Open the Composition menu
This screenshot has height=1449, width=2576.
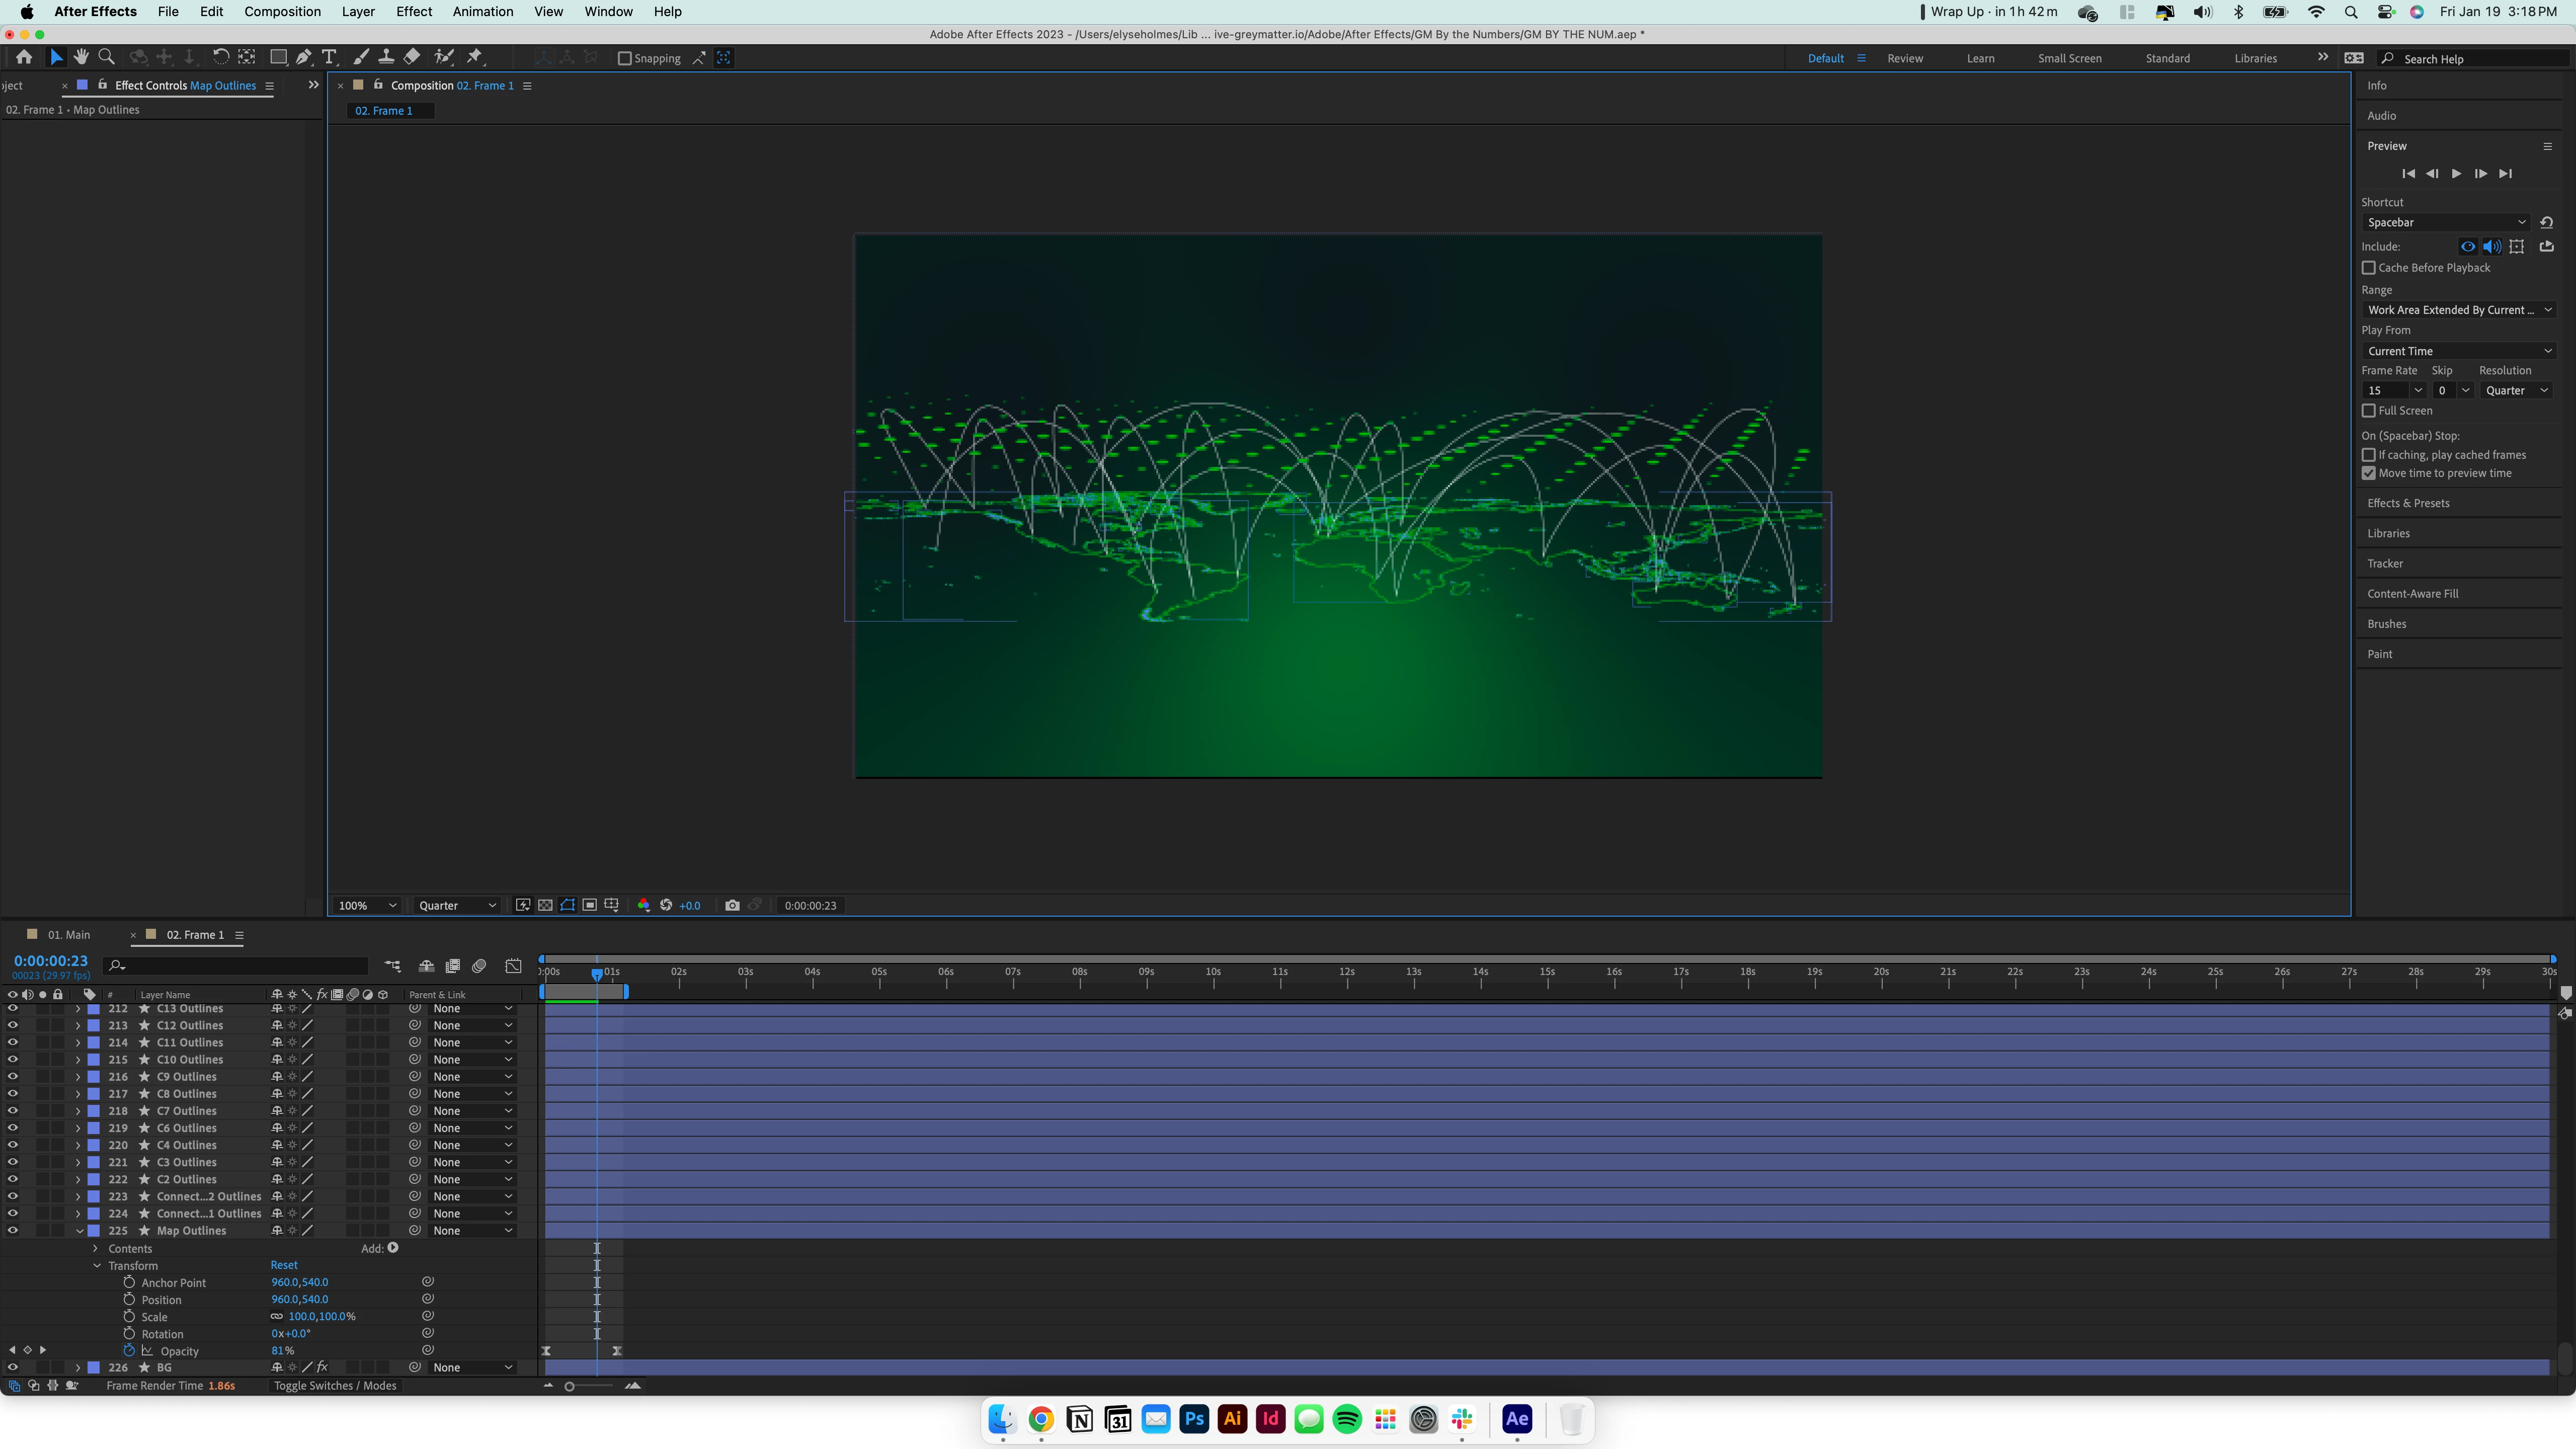282,11
